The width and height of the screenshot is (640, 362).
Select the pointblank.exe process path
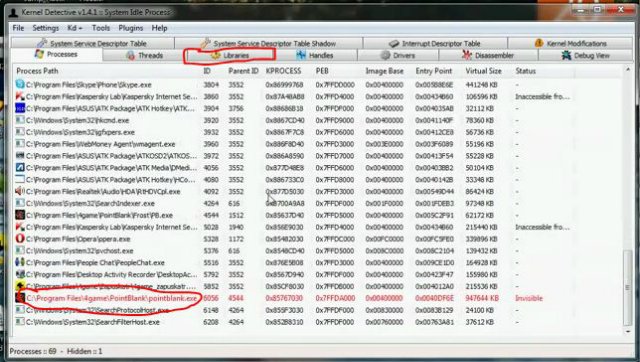point(111,298)
